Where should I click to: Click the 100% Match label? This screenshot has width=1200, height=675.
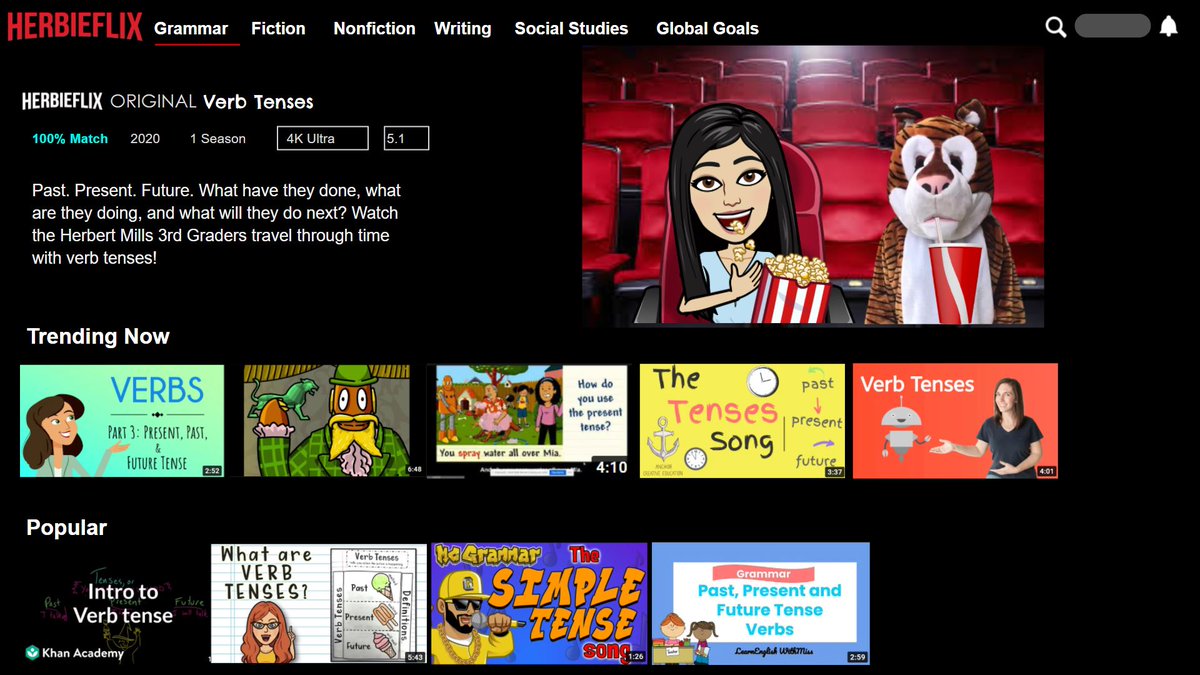[x=70, y=139]
